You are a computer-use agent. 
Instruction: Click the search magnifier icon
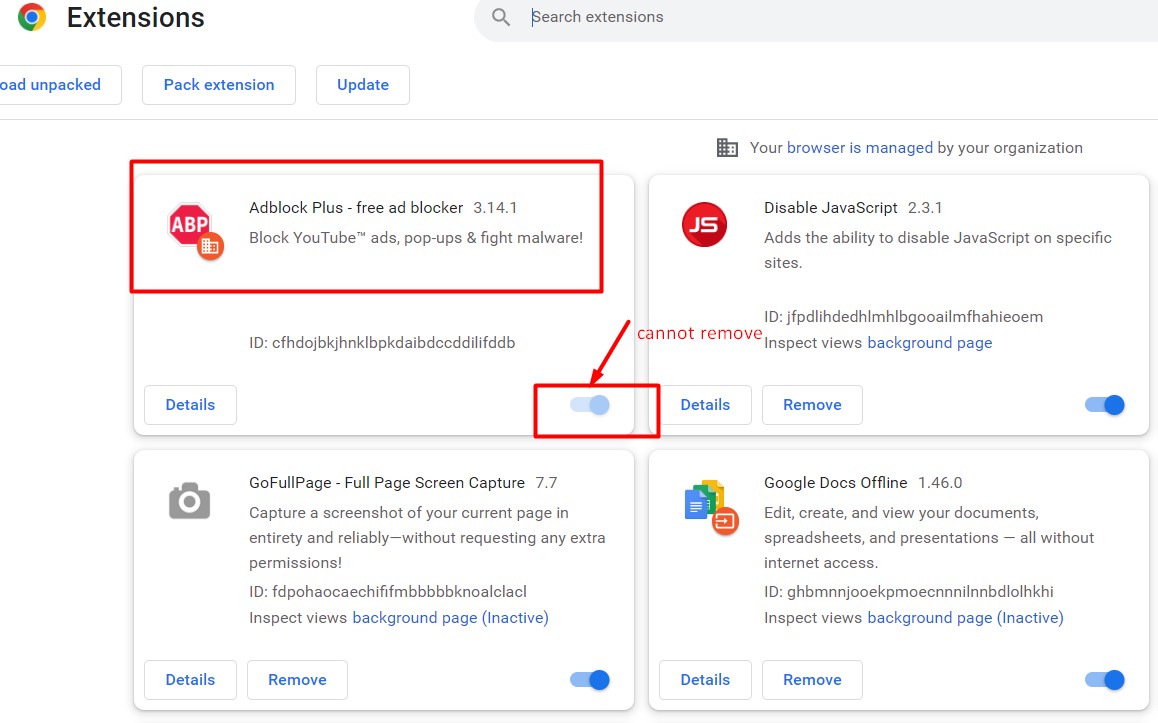pos(501,17)
